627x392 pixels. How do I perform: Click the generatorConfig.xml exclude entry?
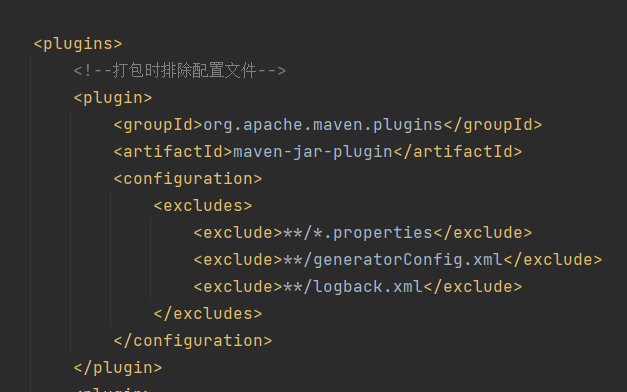(x=398, y=260)
